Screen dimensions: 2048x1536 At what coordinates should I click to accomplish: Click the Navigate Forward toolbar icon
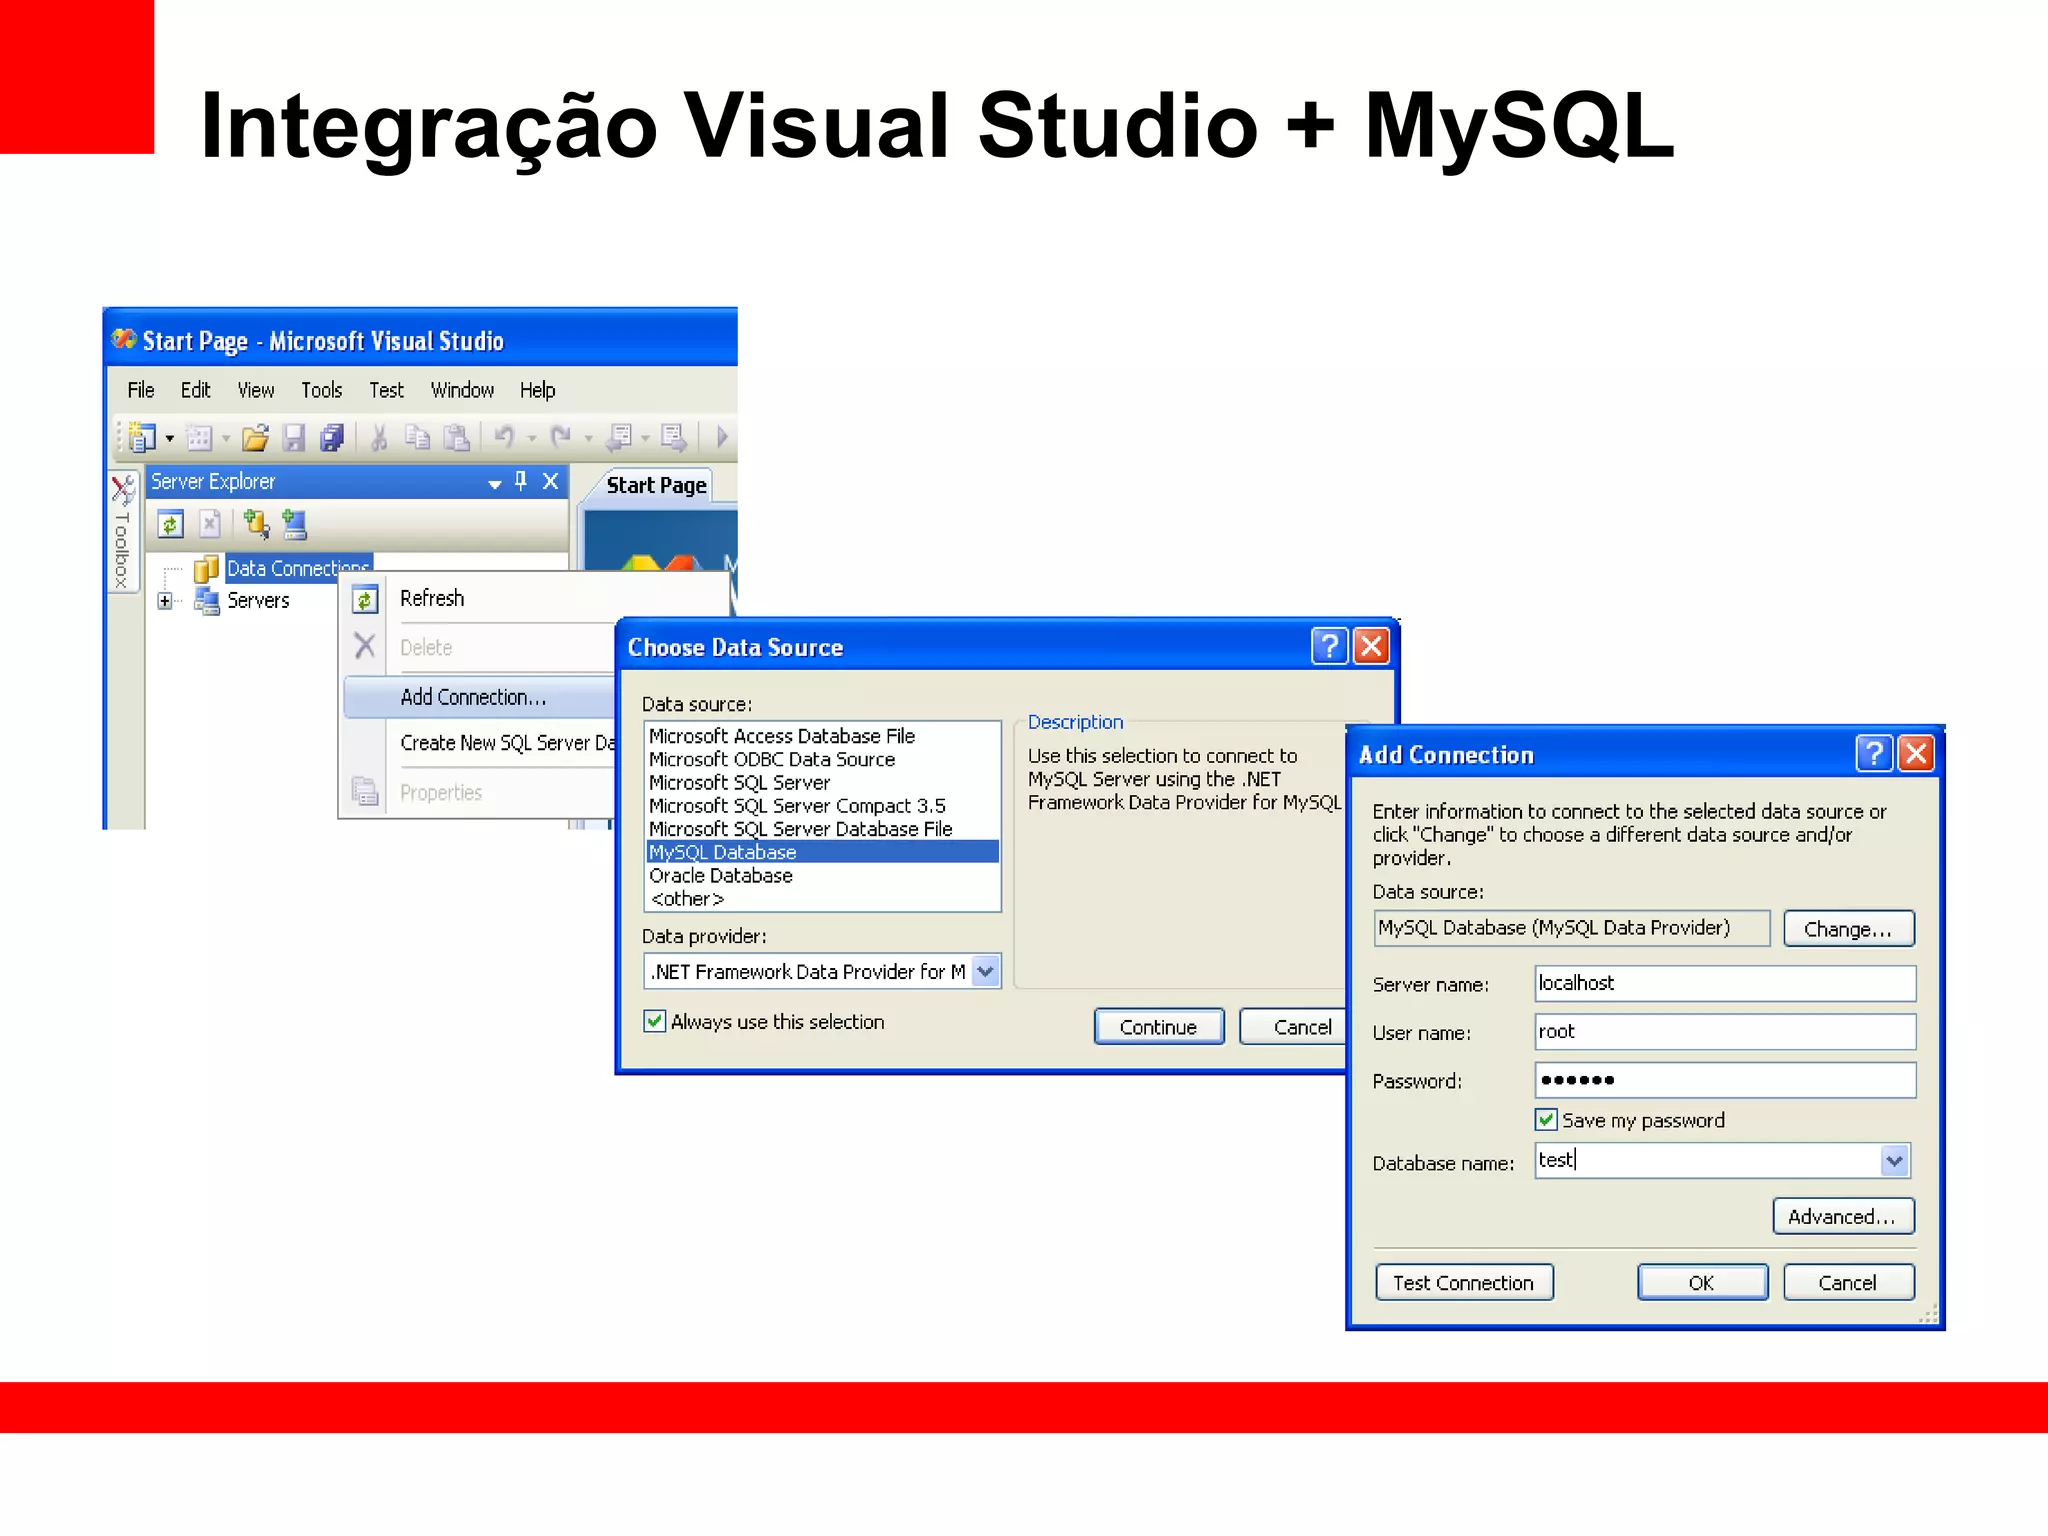pyautogui.click(x=674, y=437)
